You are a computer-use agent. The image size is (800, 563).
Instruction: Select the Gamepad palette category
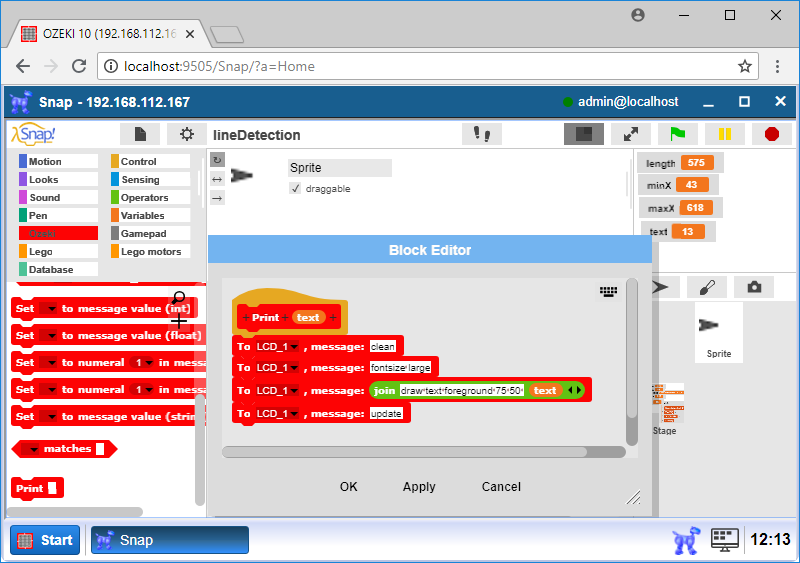point(151,233)
